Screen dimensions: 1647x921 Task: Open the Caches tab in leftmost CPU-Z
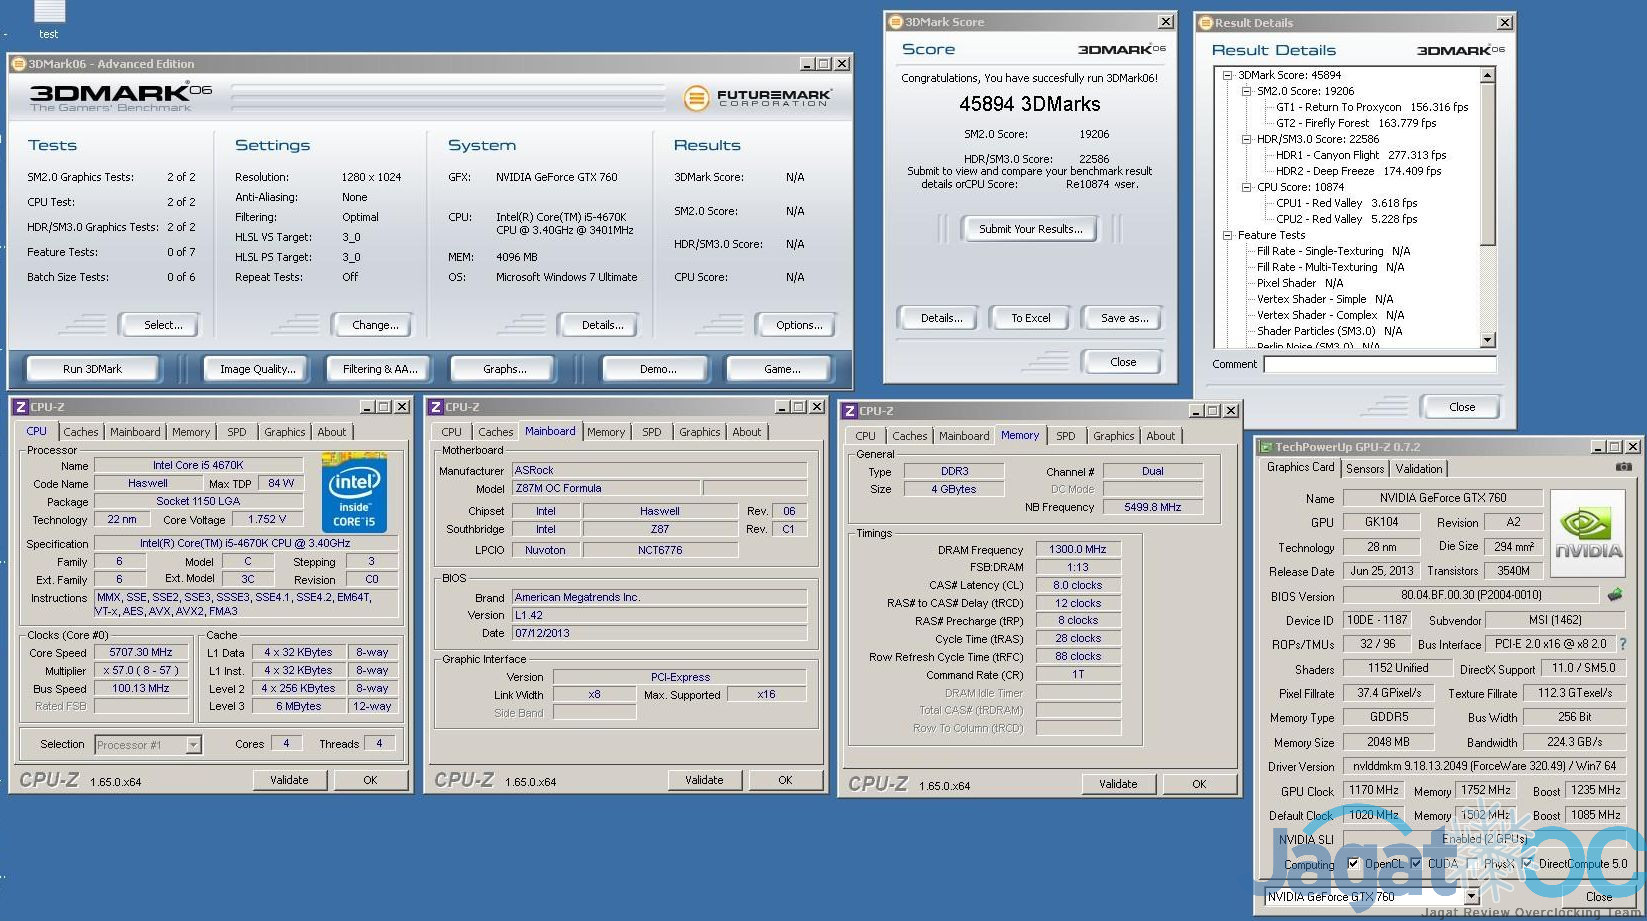click(x=81, y=432)
